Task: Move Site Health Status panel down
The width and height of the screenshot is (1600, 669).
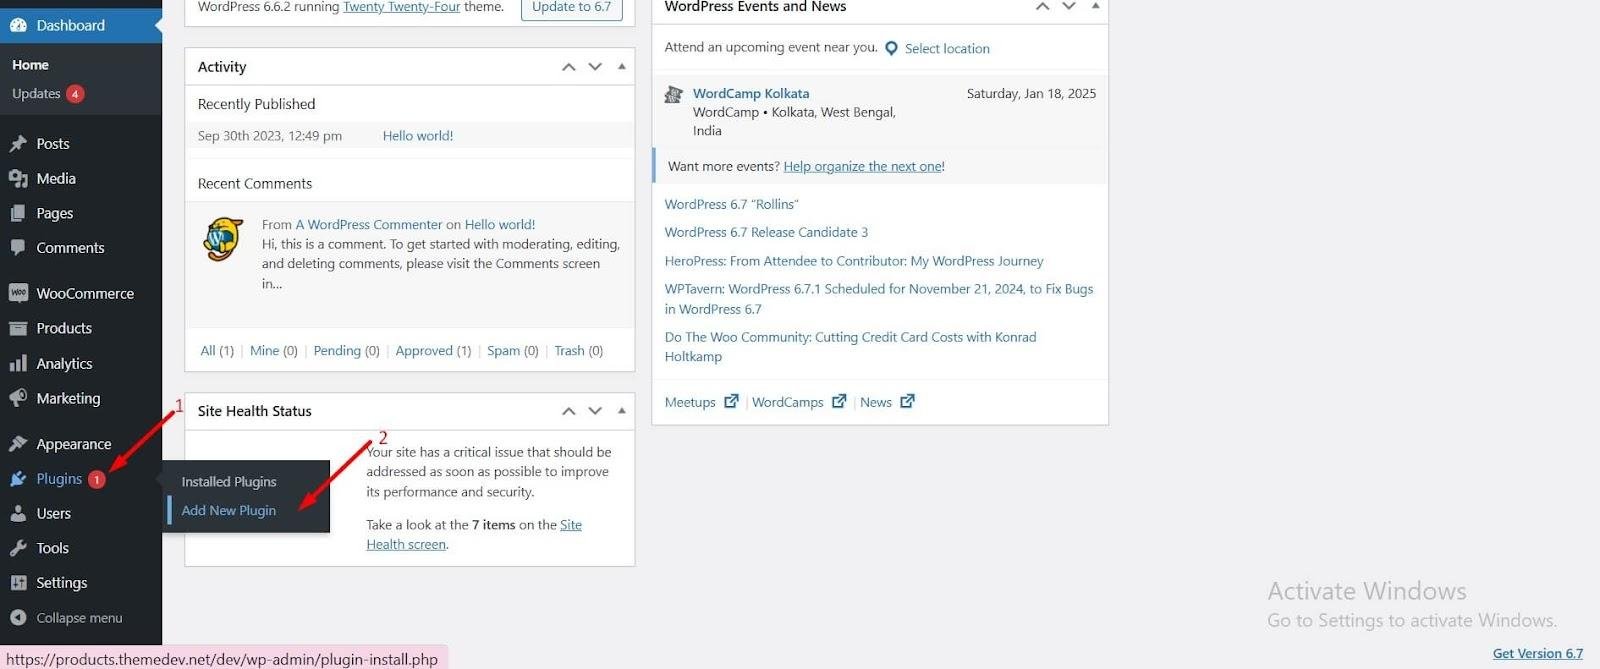Action: [595, 411]
